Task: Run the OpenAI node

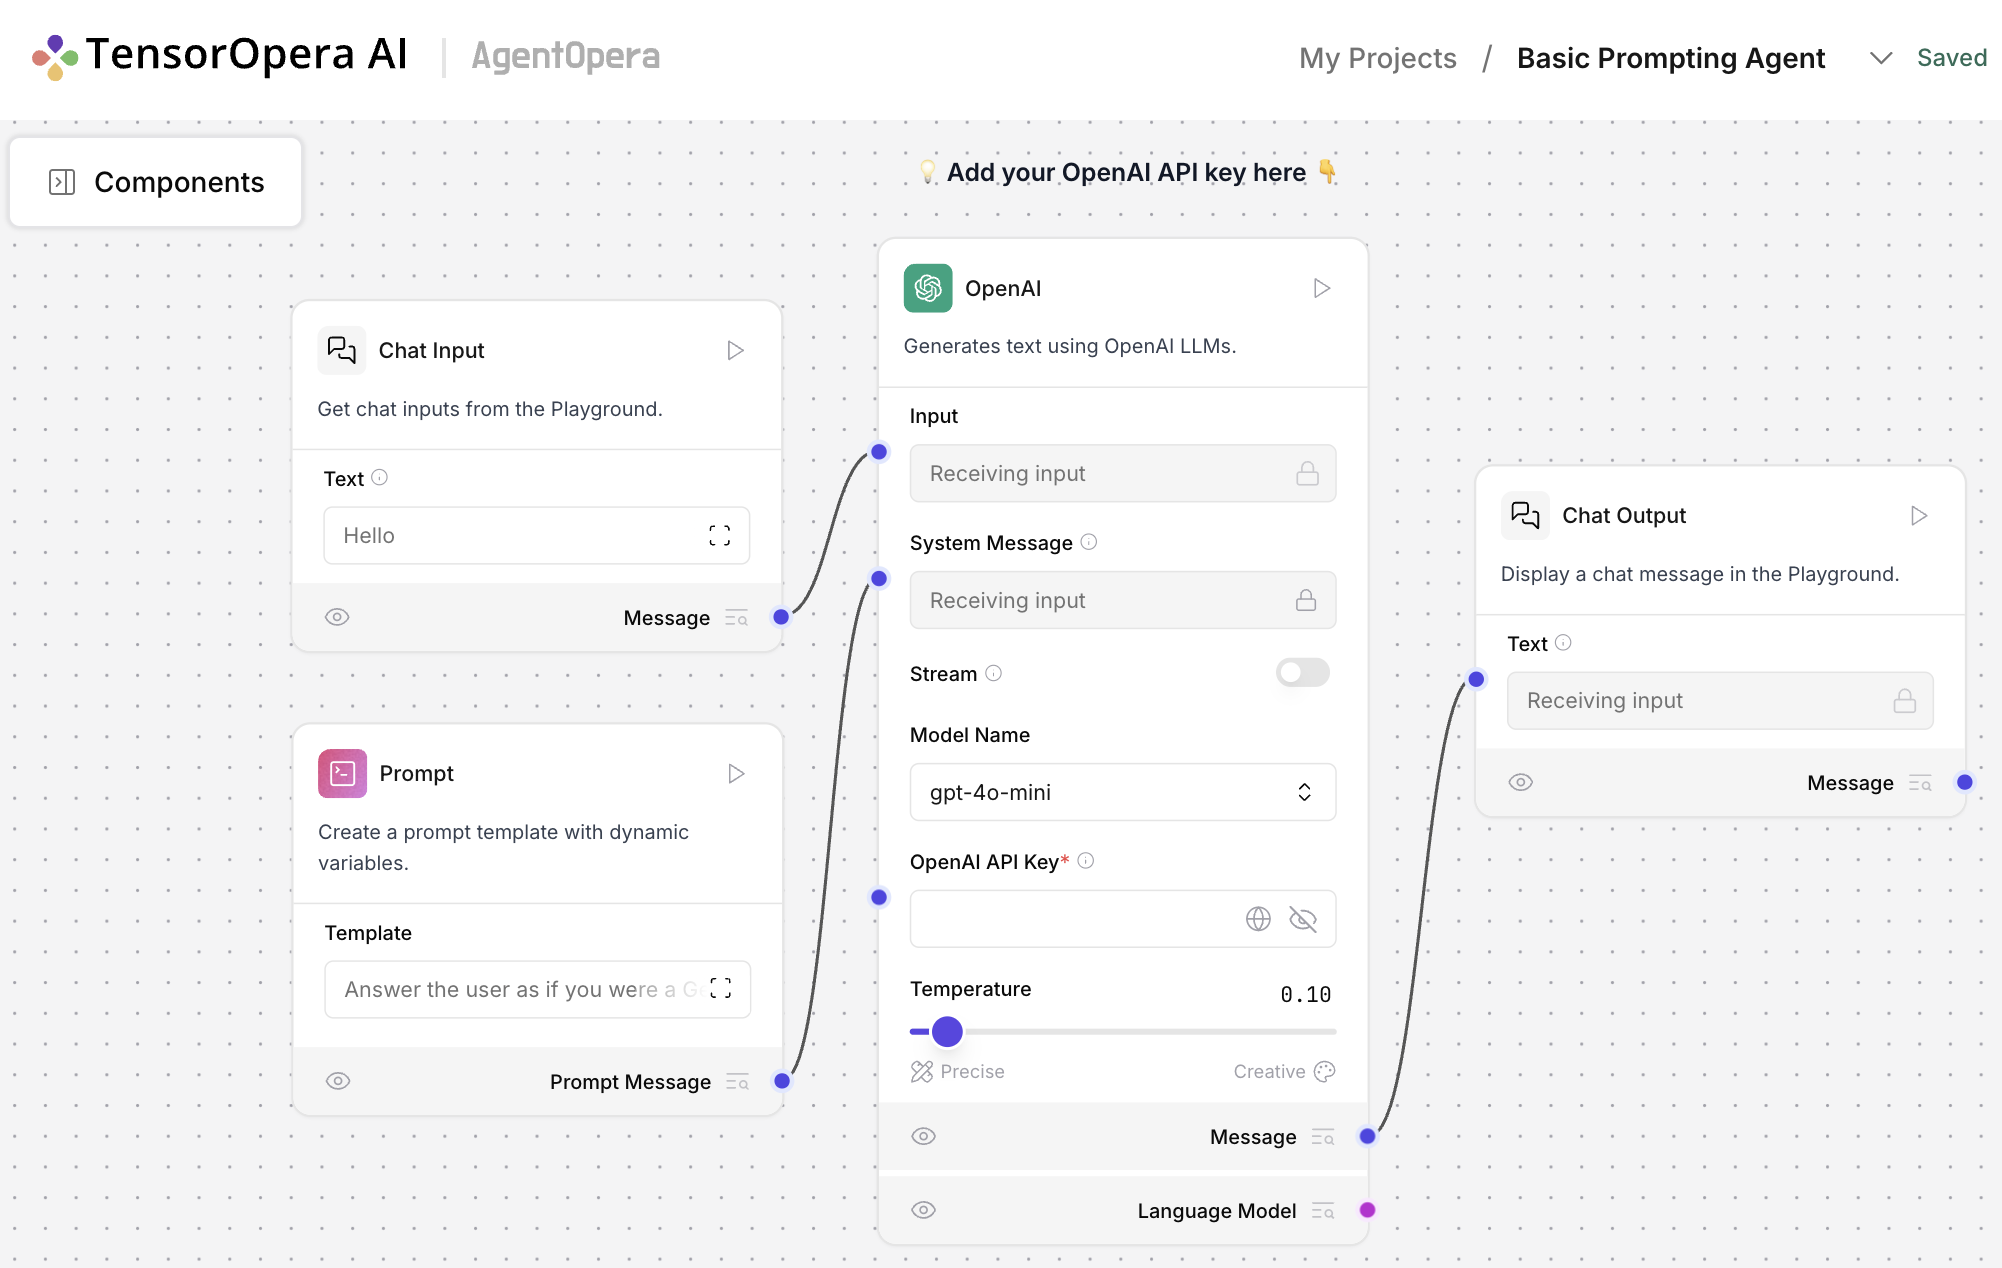Action: coord(1321,288)
